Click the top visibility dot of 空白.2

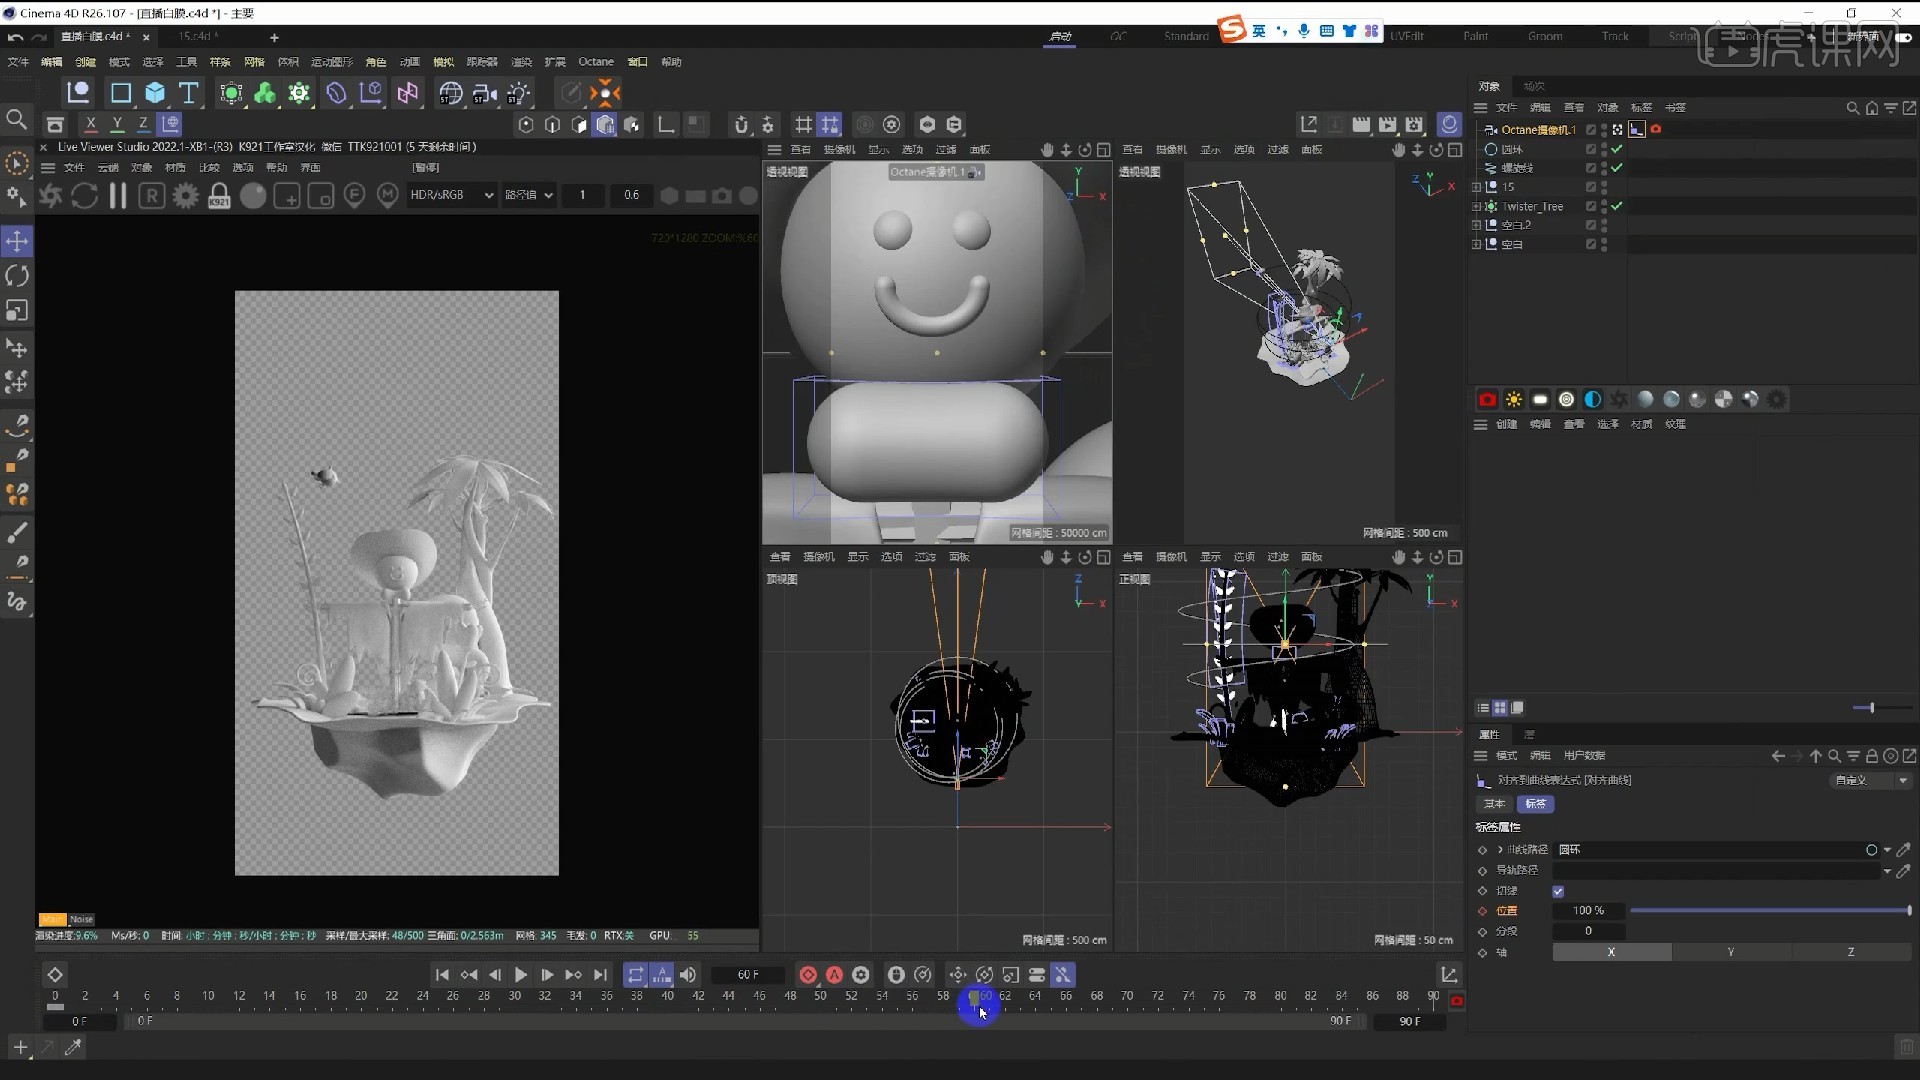1603,222
